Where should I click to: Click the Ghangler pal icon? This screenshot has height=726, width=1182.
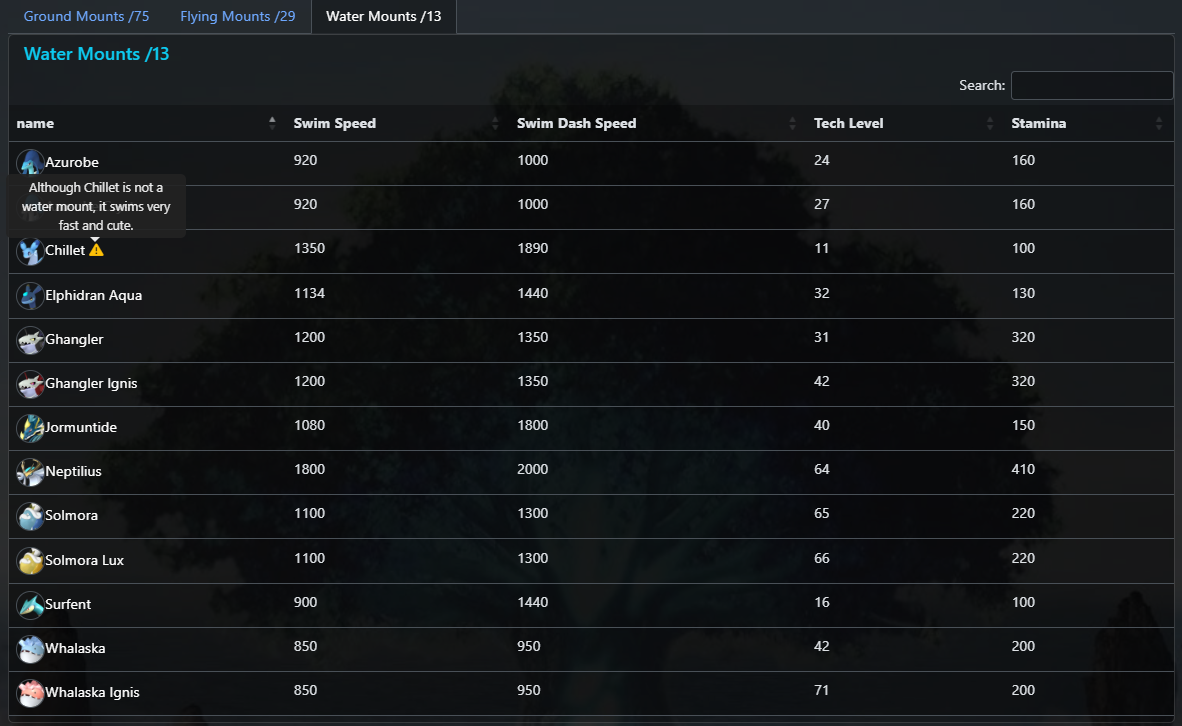[30, 340]
